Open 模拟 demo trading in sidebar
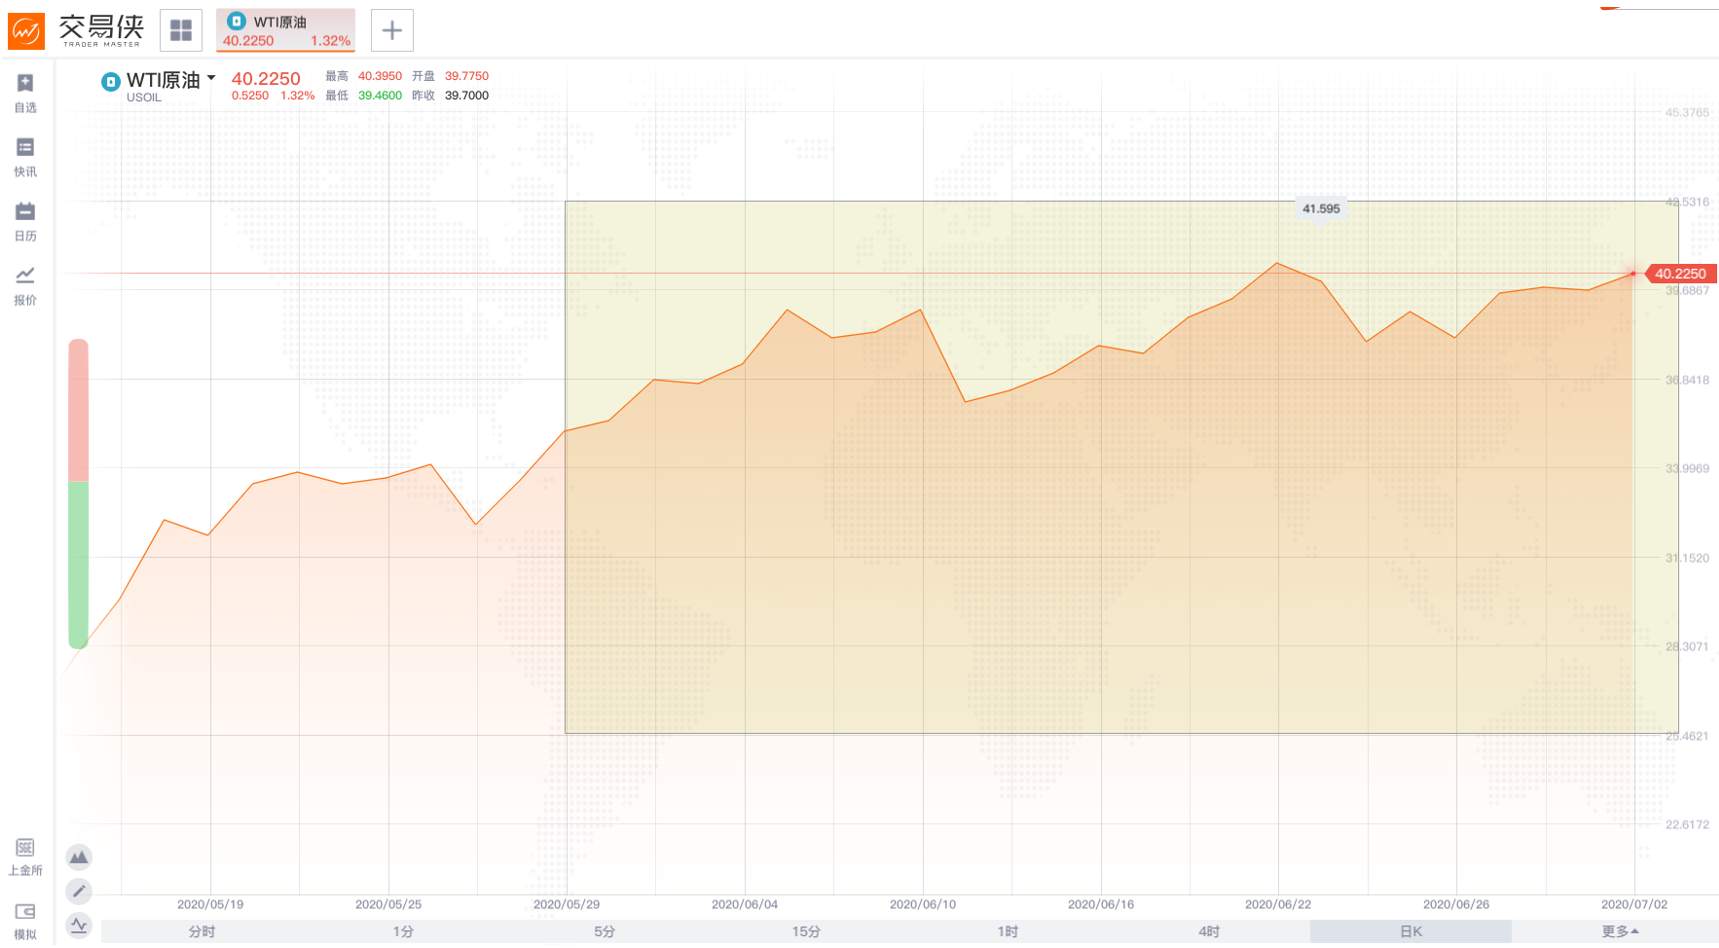This screenshot has height=948, width=1719. coord(25,921)
